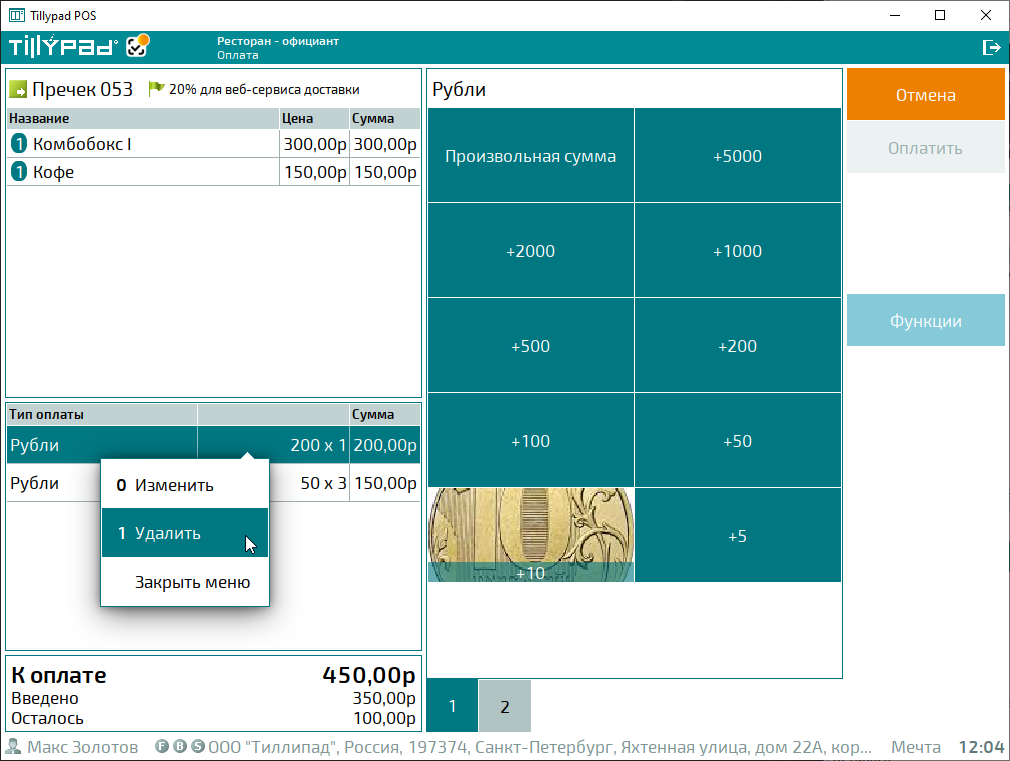Click the user icon beside Макс Золотов

click(x=14, y=747)
